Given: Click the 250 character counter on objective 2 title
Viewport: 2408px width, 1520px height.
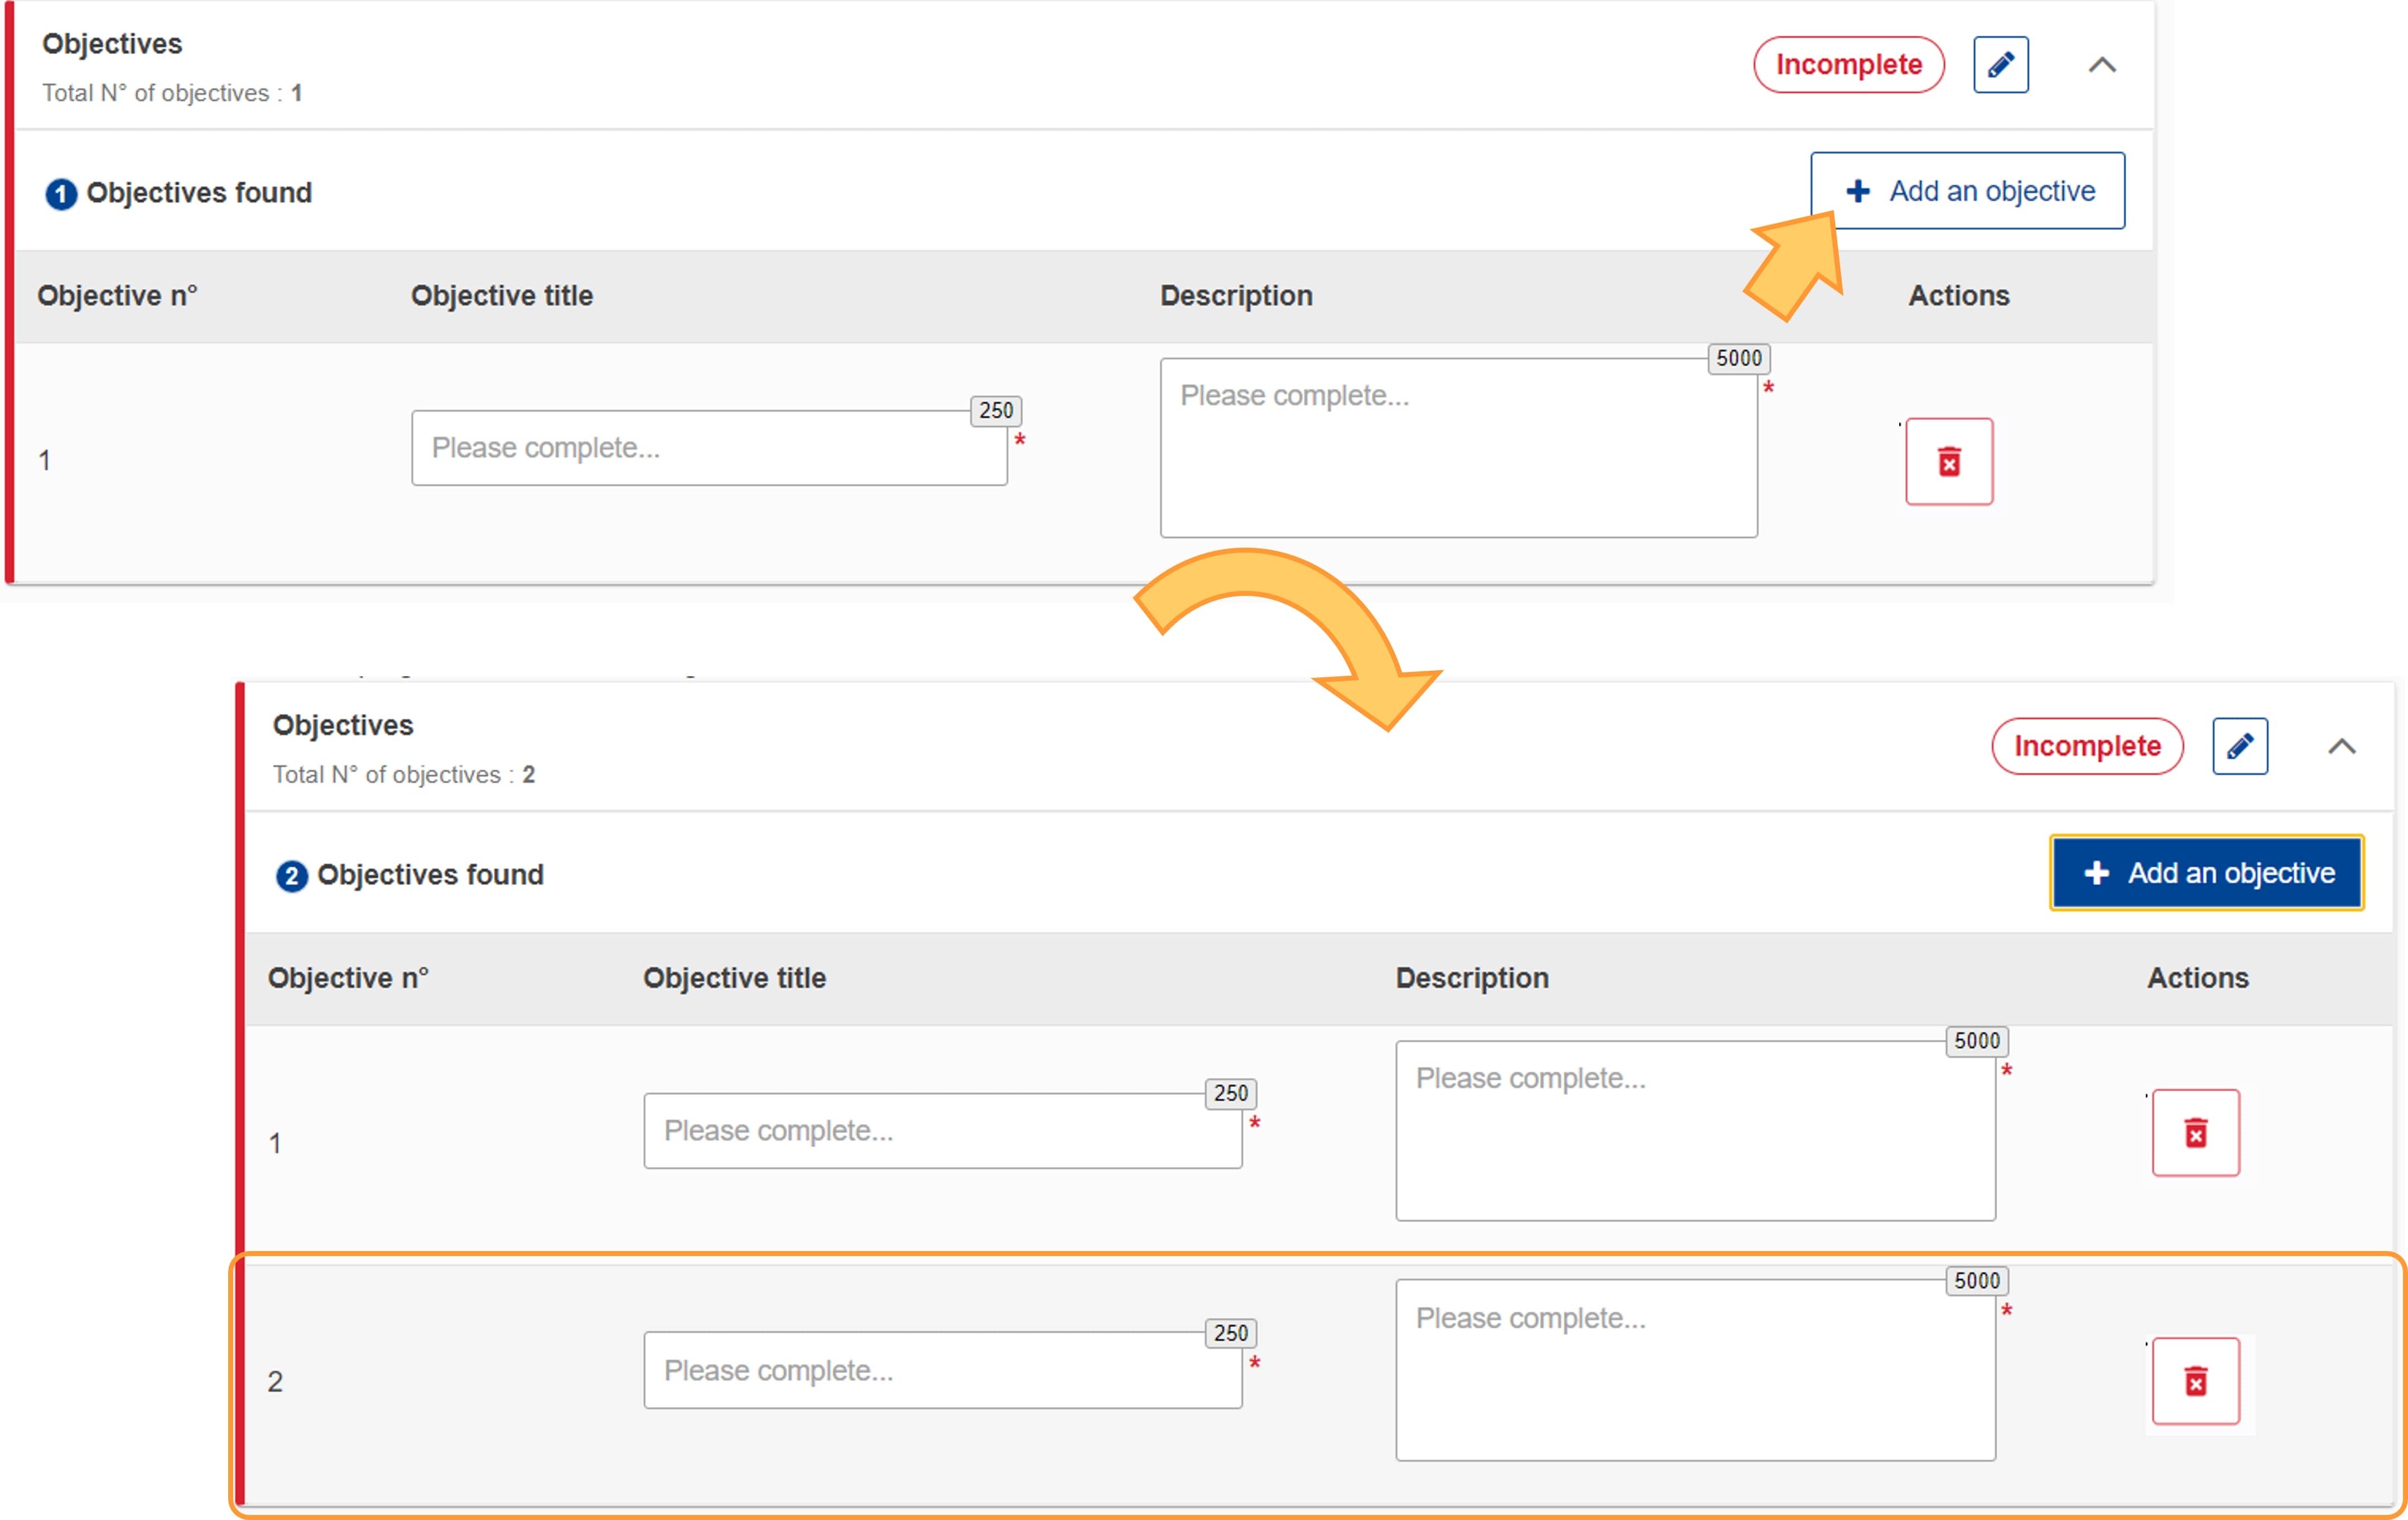Looking at the screenshot, I should click(x=1230, y=1333).
